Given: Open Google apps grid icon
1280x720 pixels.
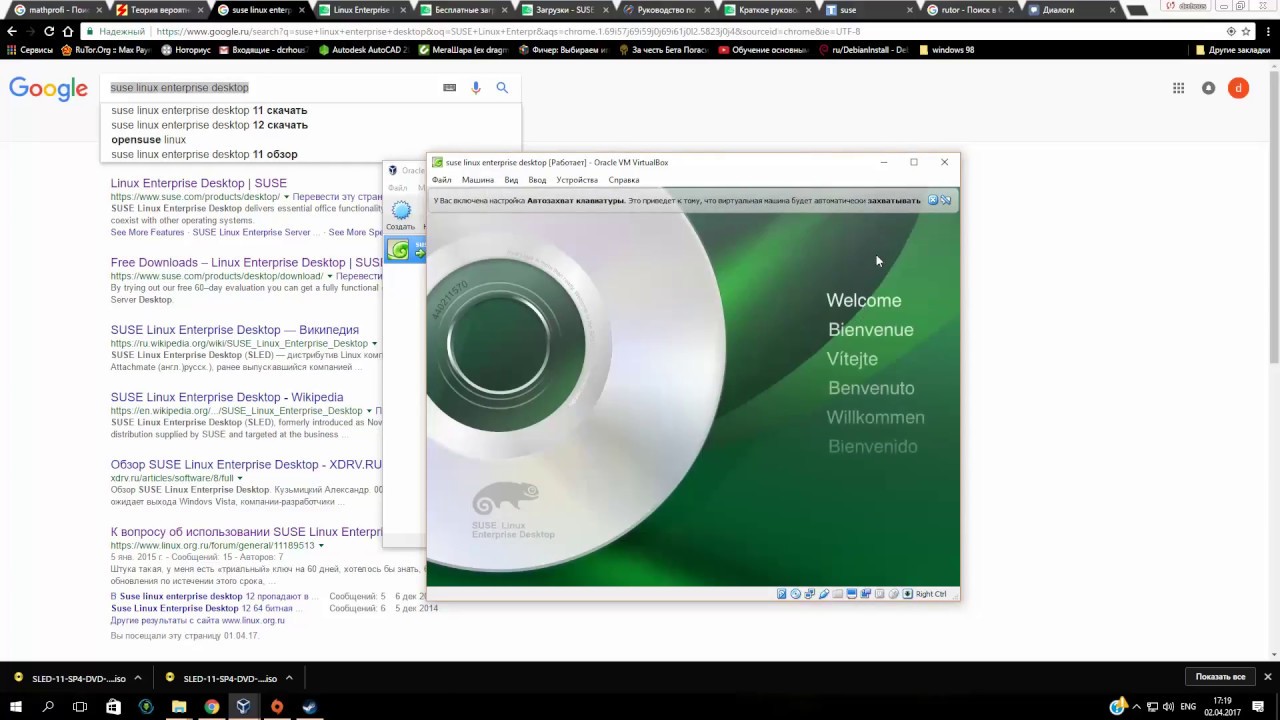Looking at the screenshot, I should click(1179, 88).
